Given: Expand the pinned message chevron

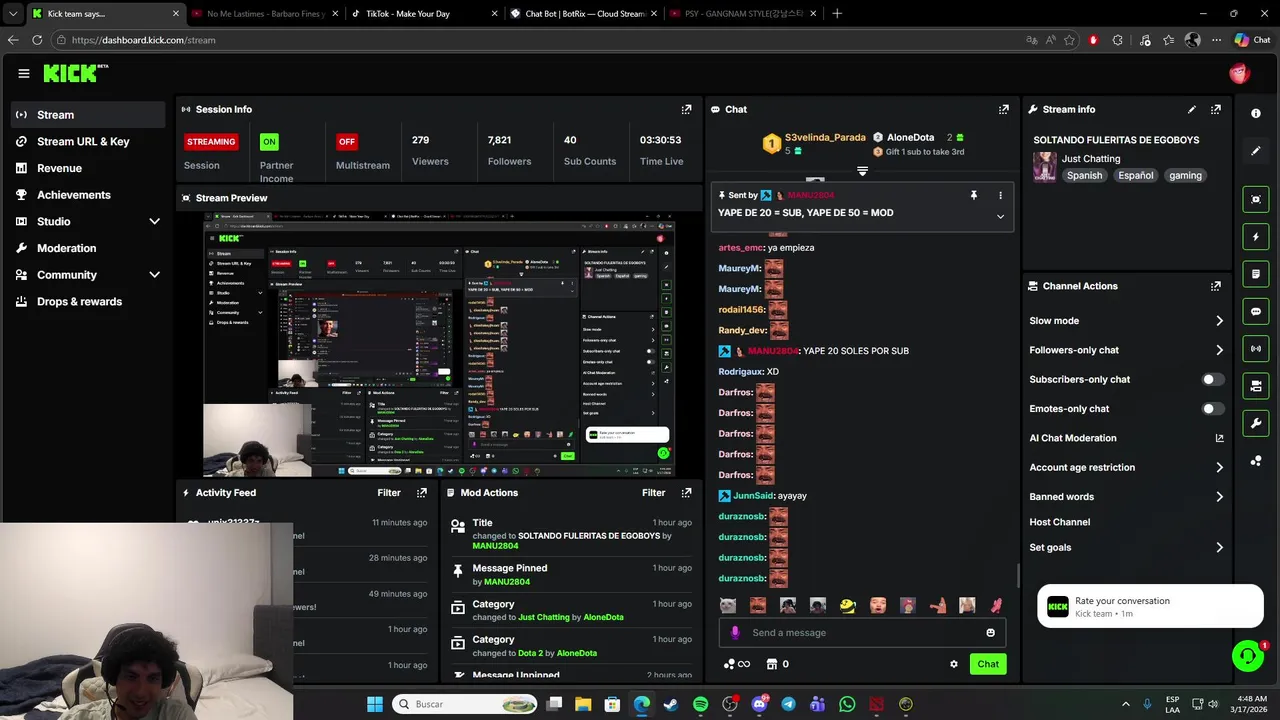Looking at the screenshot, I should click(1000, 216).
